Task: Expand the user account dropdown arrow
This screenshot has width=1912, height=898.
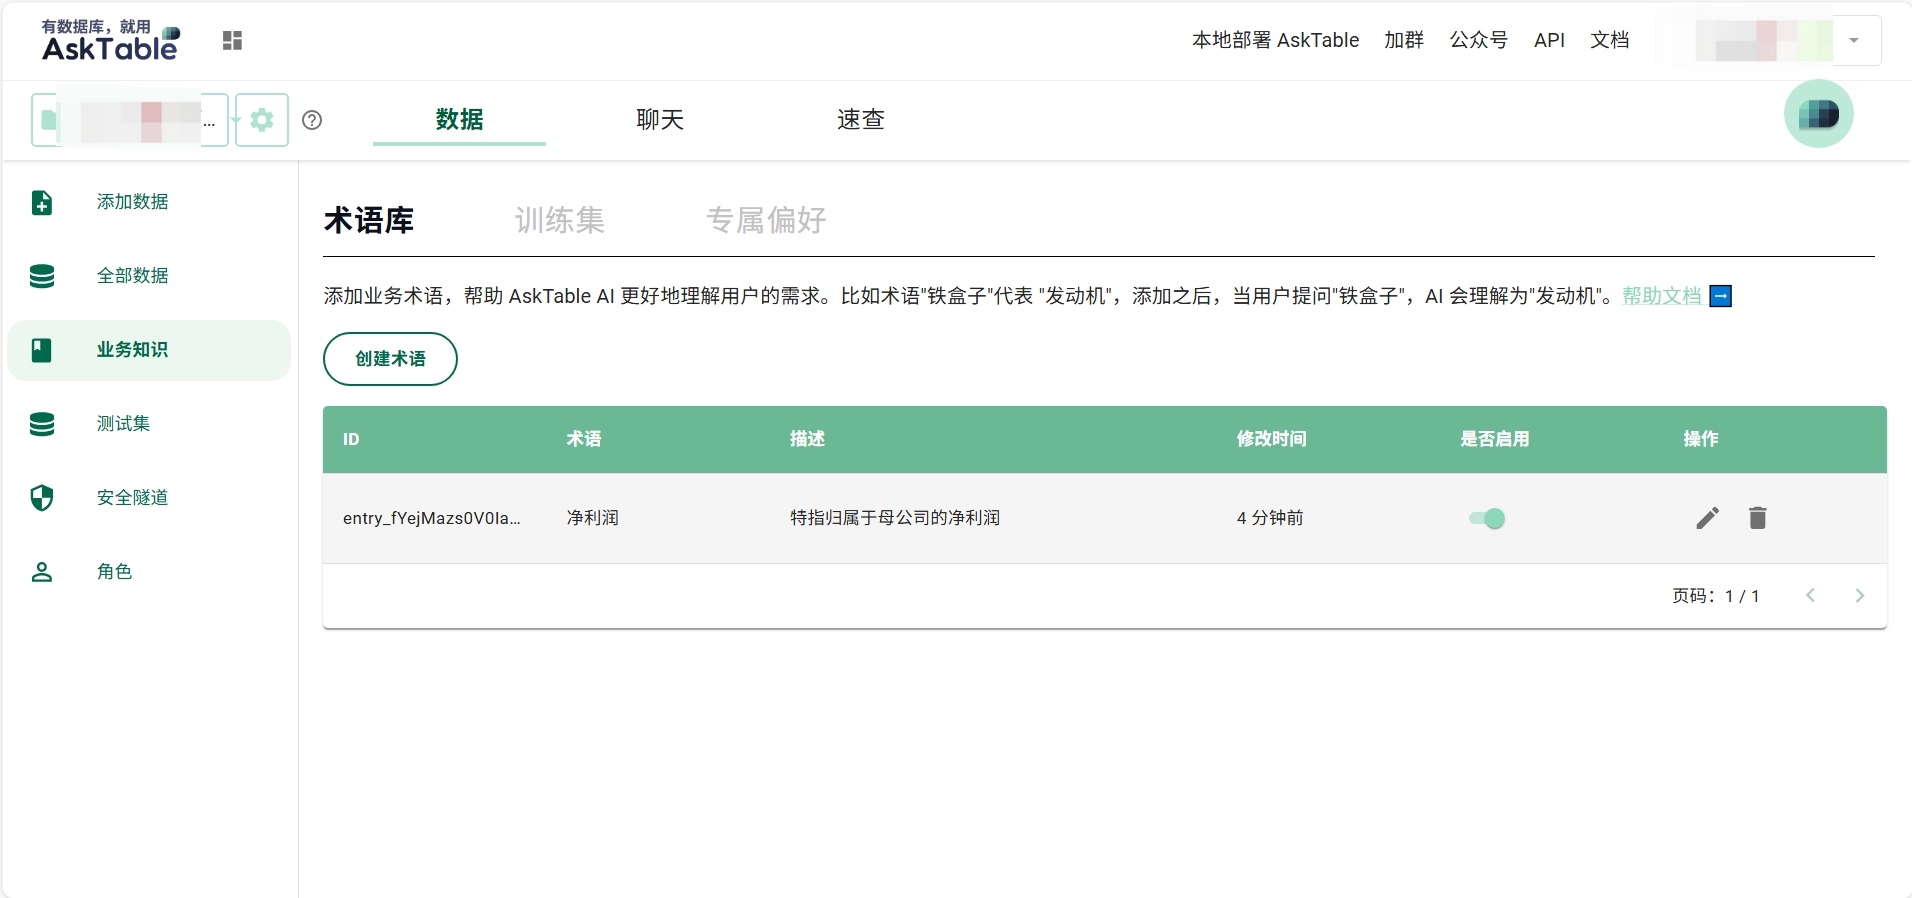Action: click(1854, 41)
